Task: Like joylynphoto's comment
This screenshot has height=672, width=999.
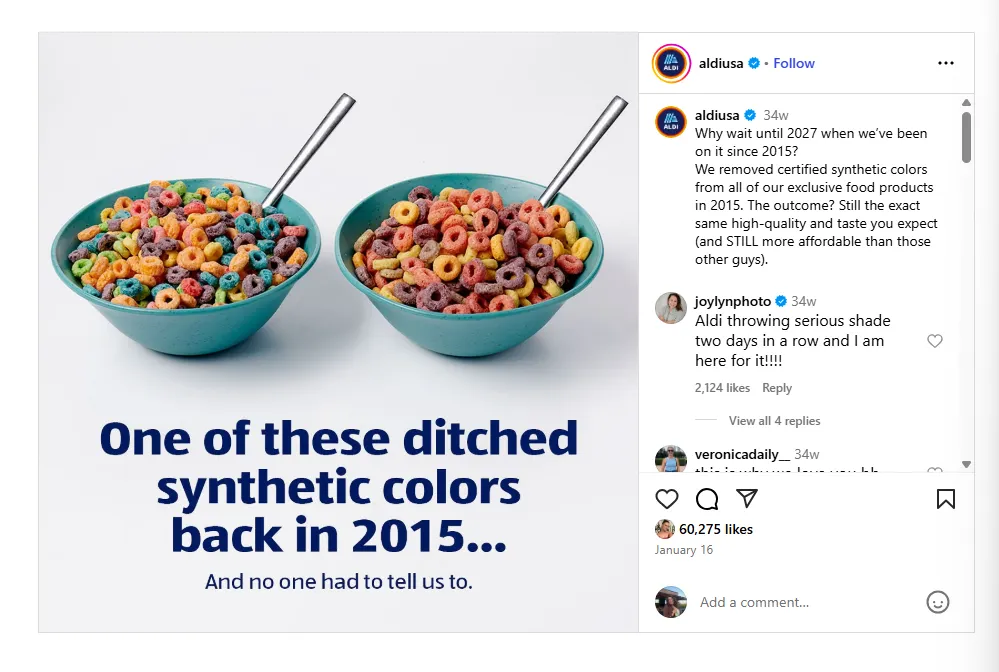Action: [x=935, y=341]
